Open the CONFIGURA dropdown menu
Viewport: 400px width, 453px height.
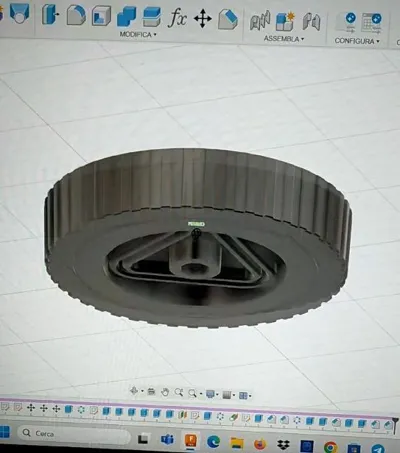[357, 41]
